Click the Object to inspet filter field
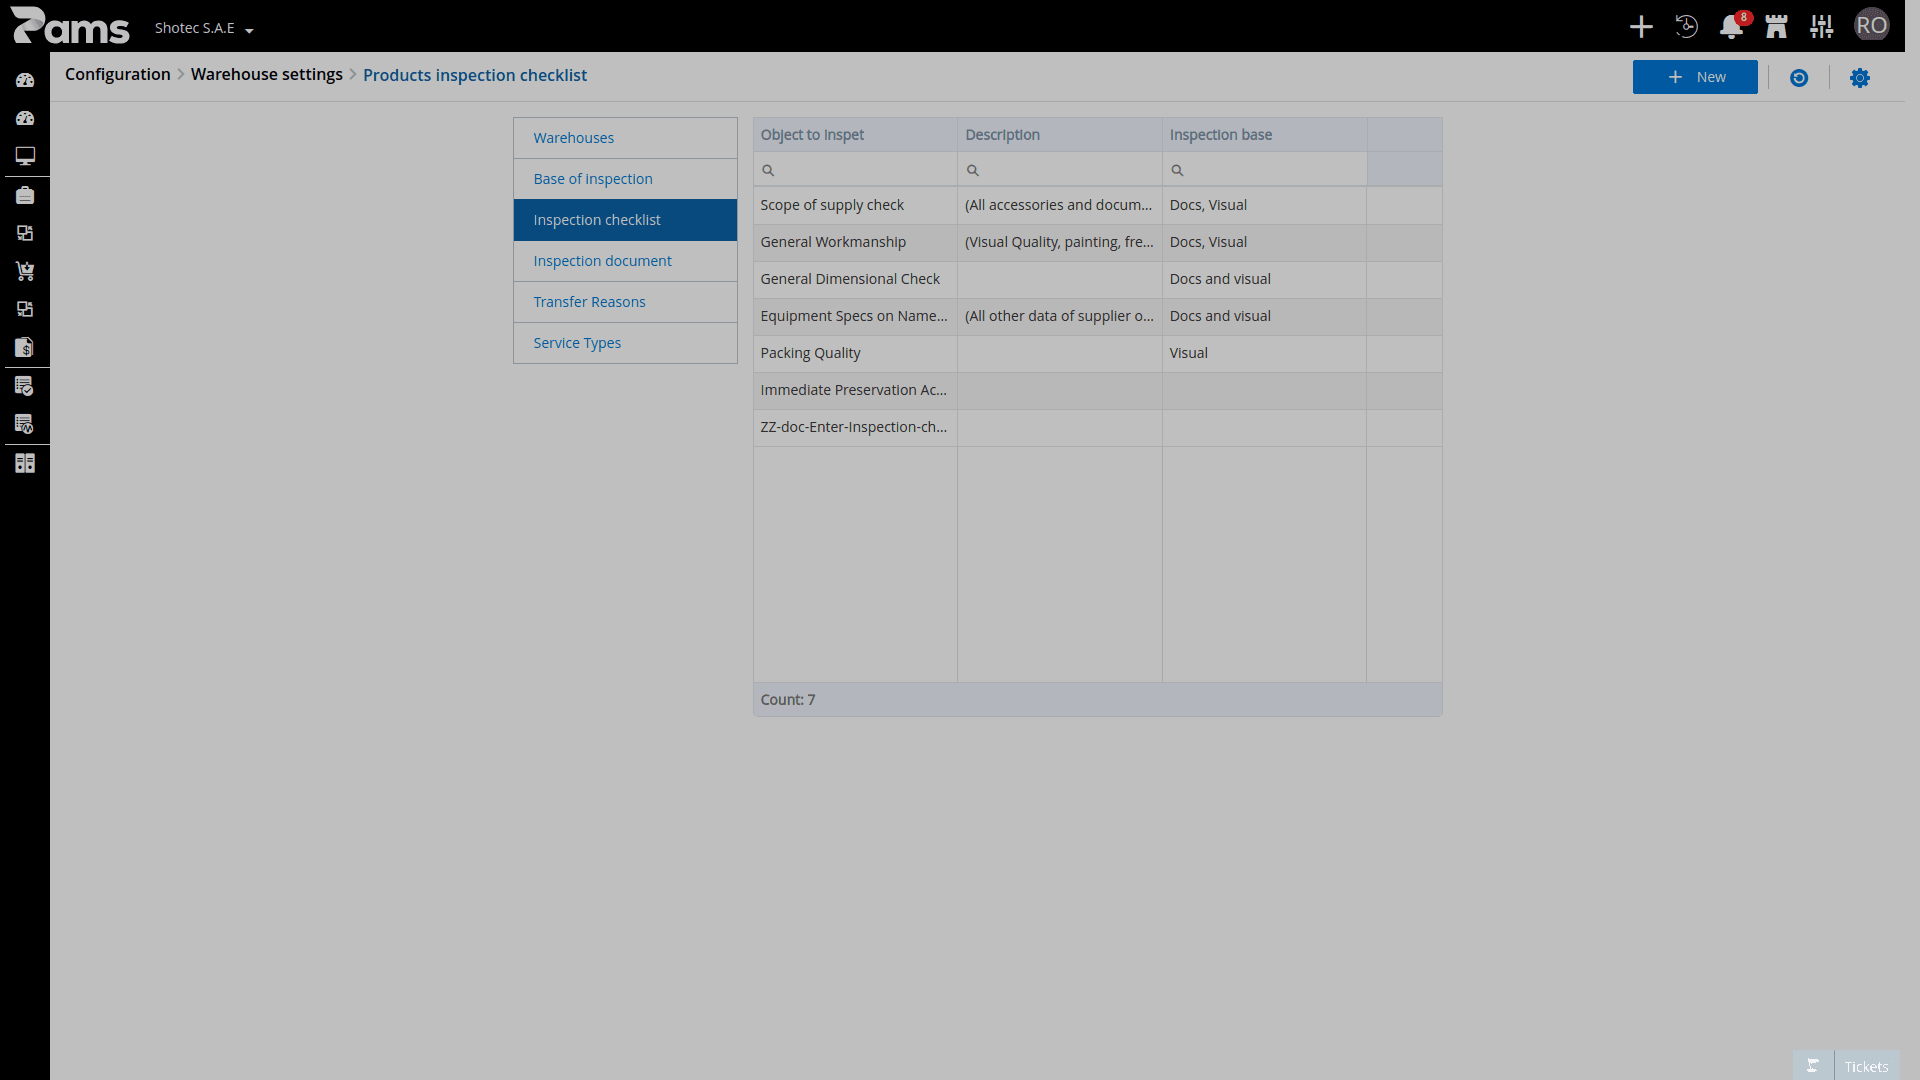The image size is (1920, 1080). [855, 170]
